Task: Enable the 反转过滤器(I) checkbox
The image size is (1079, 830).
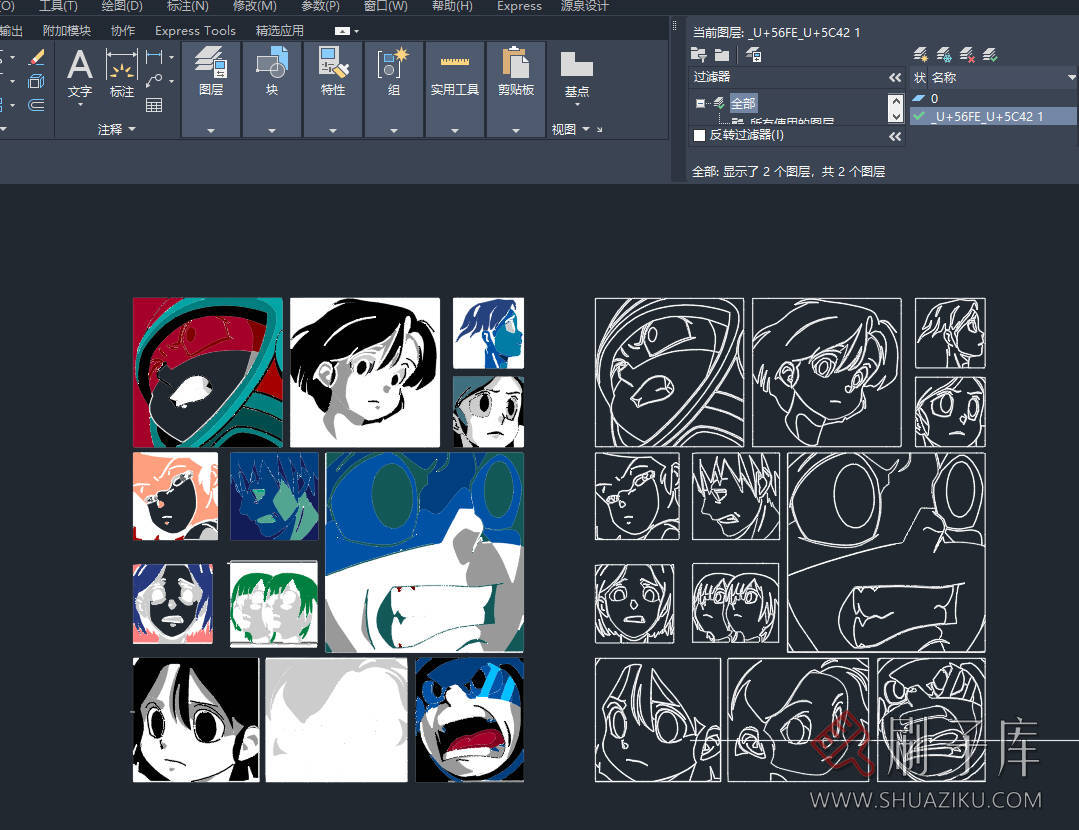Action: coord(700,136)
